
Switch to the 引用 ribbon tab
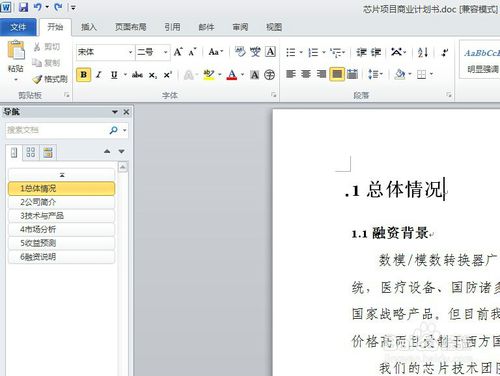click(172, 27)
